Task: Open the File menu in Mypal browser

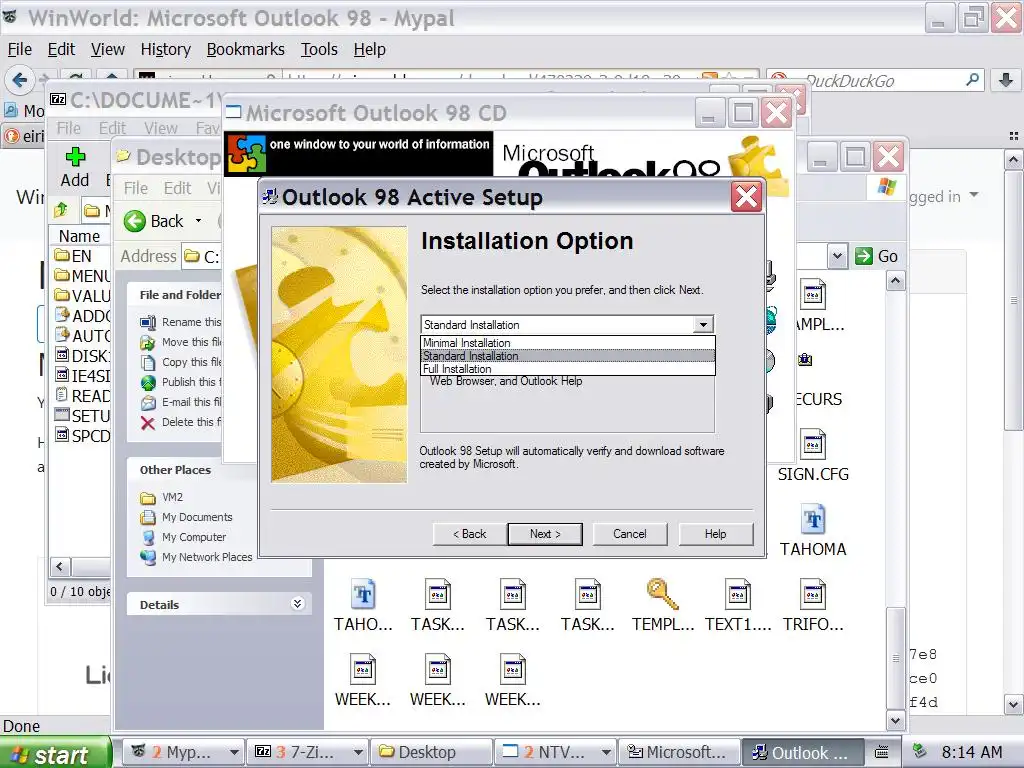Action: [20, 49]
